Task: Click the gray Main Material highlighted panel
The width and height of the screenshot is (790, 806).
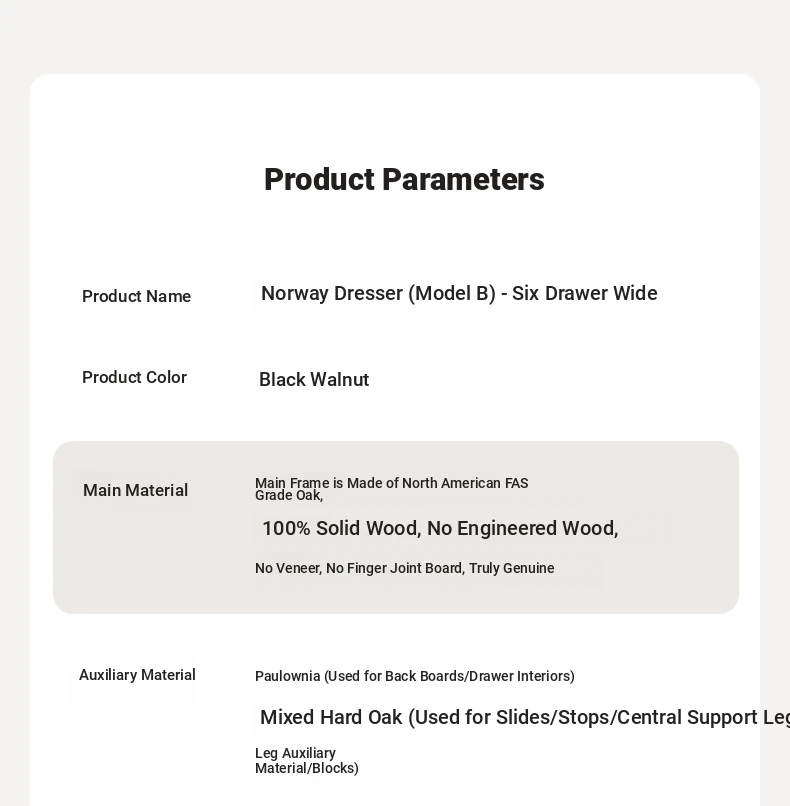Action: [396, 527]
